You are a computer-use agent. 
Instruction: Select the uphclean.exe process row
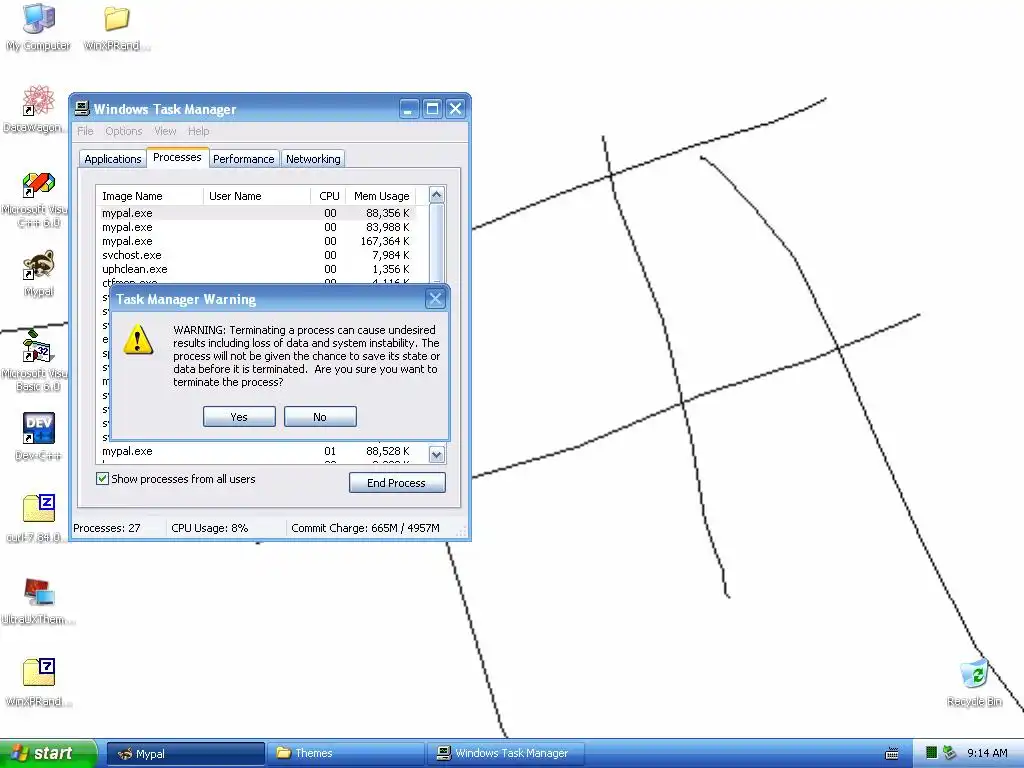(256, 269)
